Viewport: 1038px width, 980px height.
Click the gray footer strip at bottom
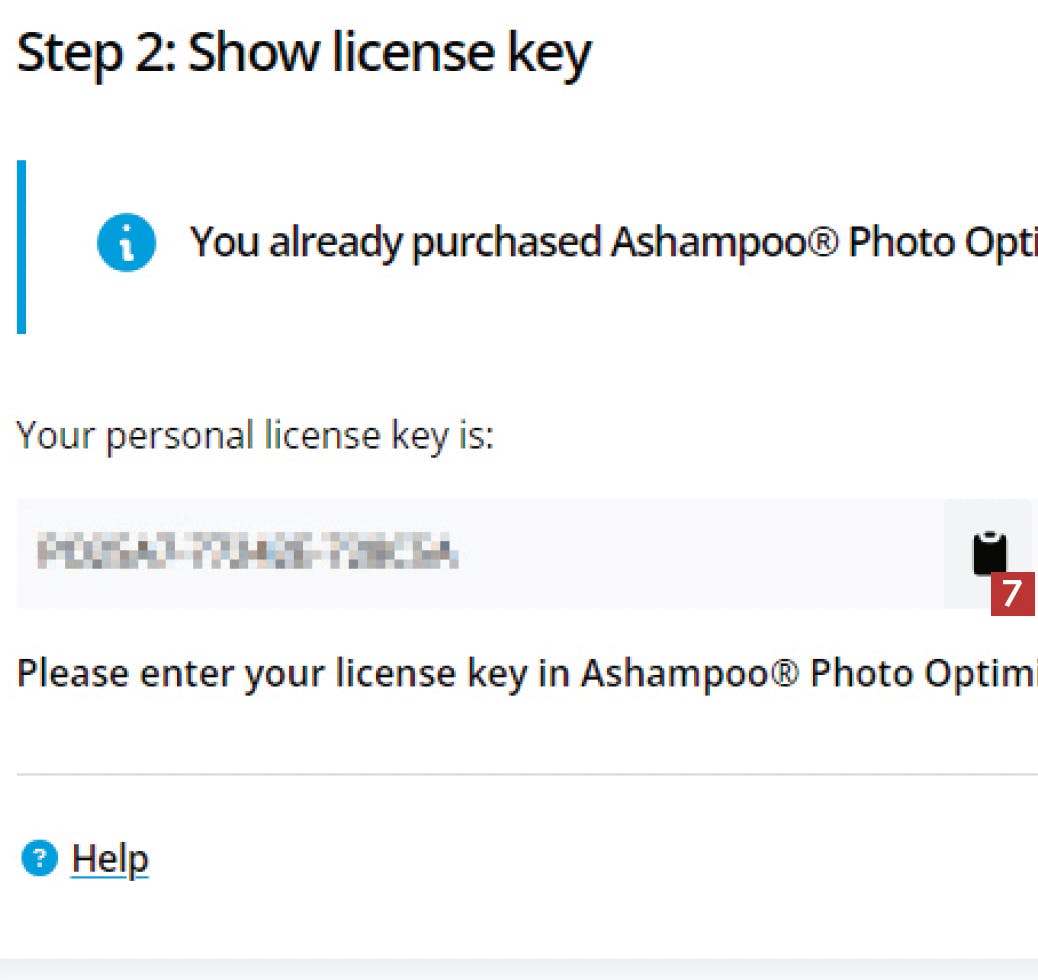coord(519,969)
